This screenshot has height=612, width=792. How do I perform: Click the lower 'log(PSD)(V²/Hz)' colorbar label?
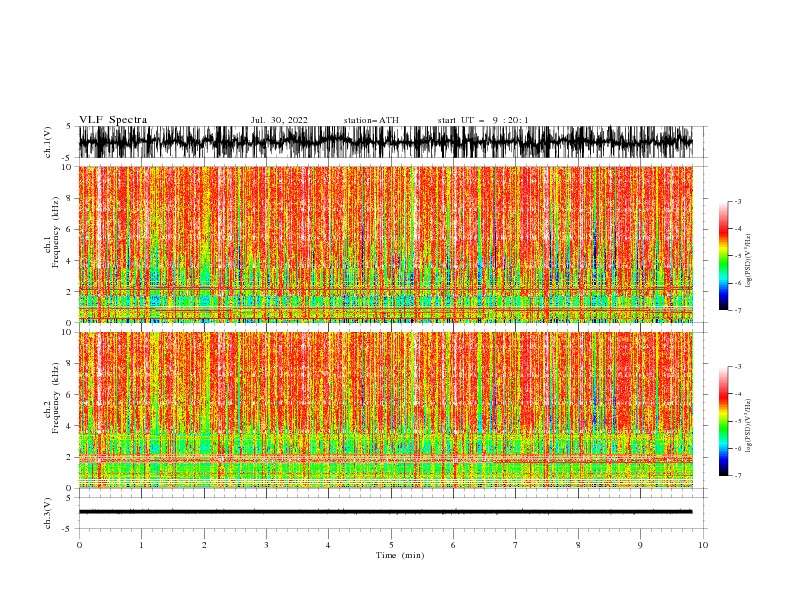pyautogui.click(x=749, y=426)
